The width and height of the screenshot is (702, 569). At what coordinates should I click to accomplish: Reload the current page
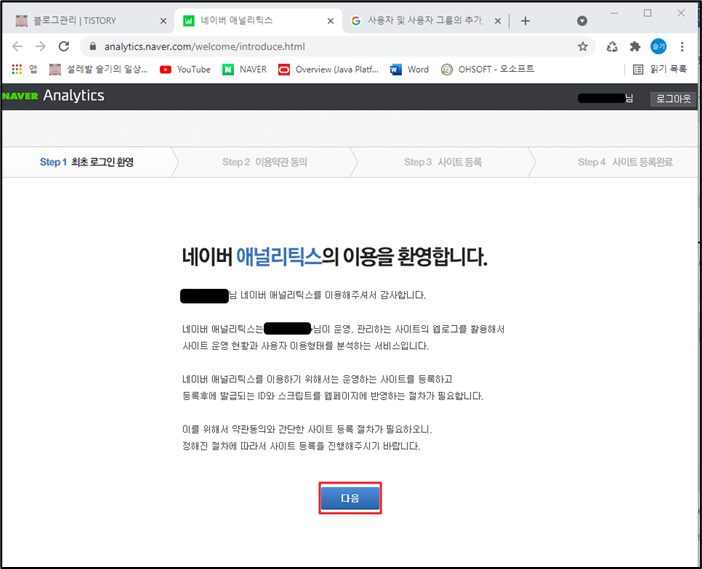(x=64, y=46)
